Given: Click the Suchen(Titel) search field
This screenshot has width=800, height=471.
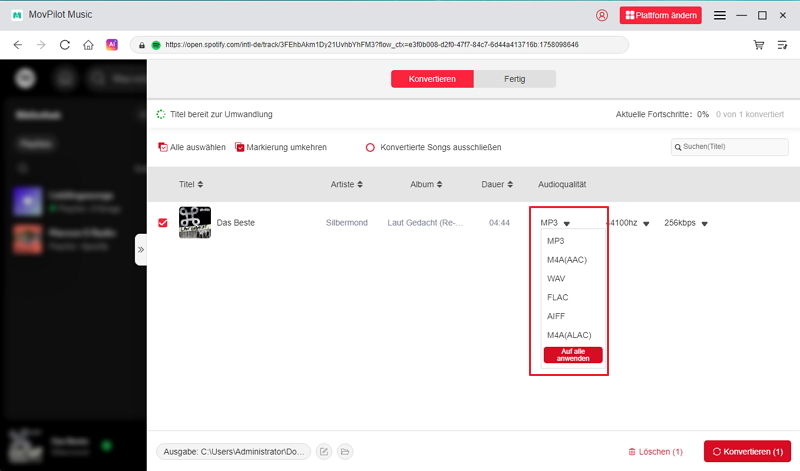Looking at the screenshot, I should click(x=733, y=147).
